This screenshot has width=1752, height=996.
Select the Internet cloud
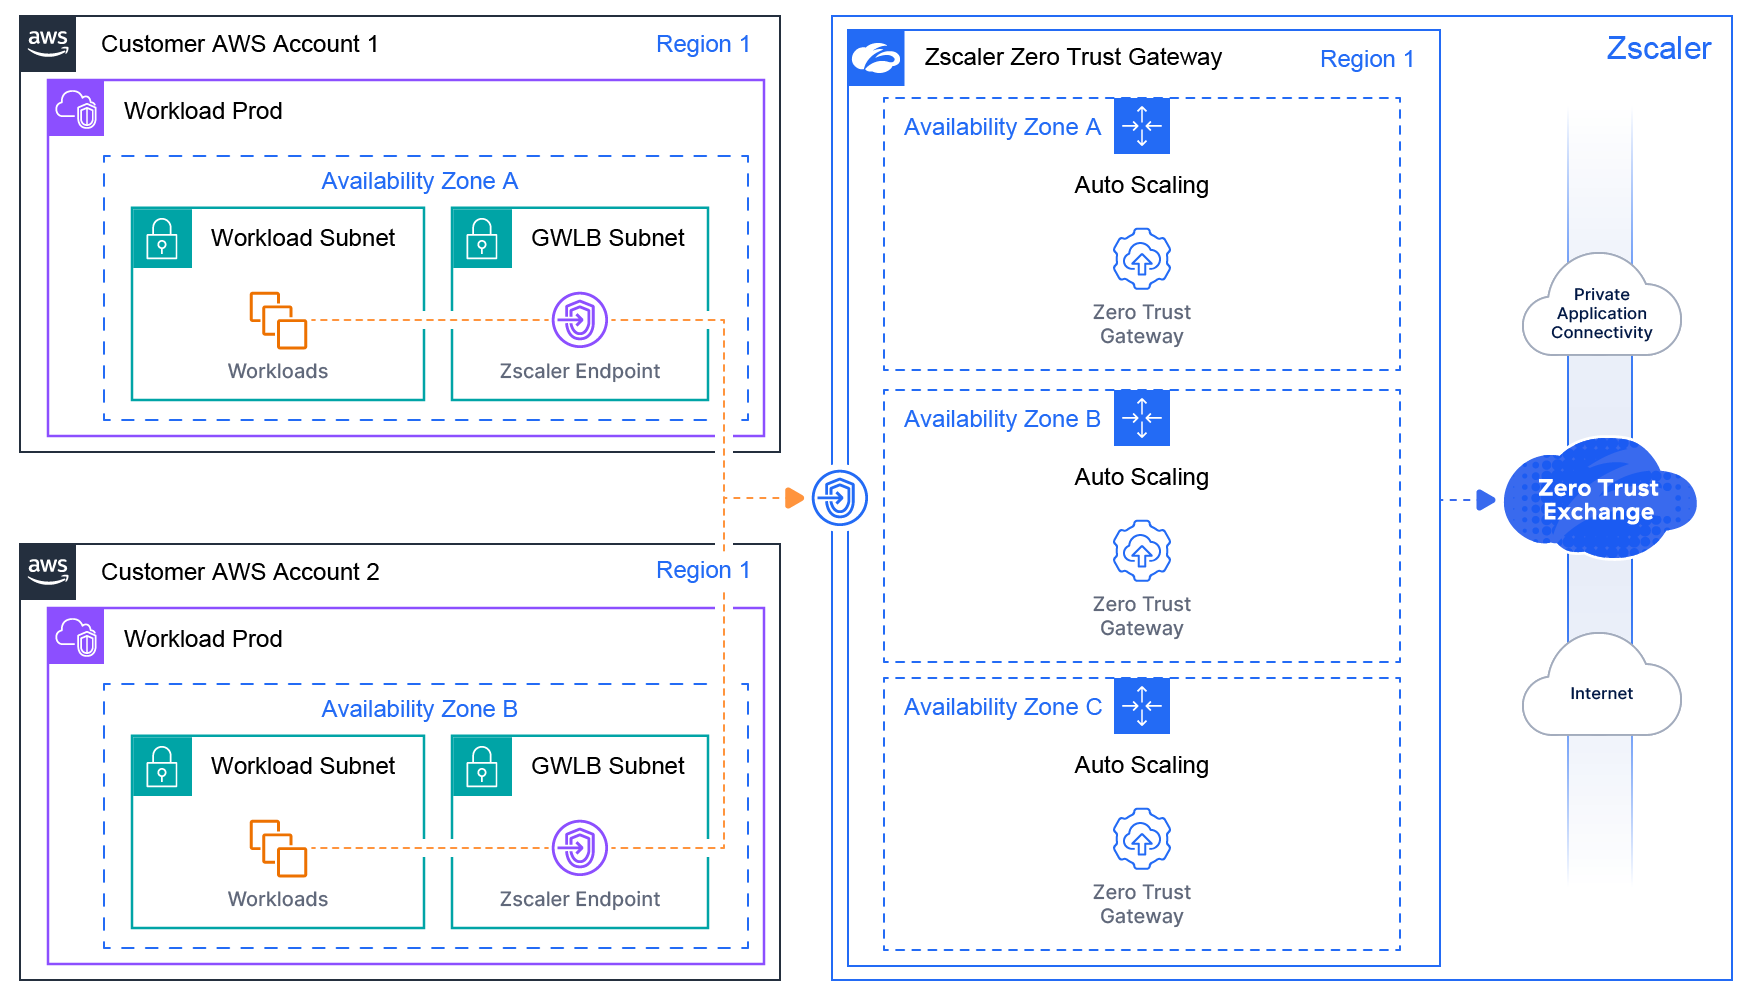pos(1601,693)
